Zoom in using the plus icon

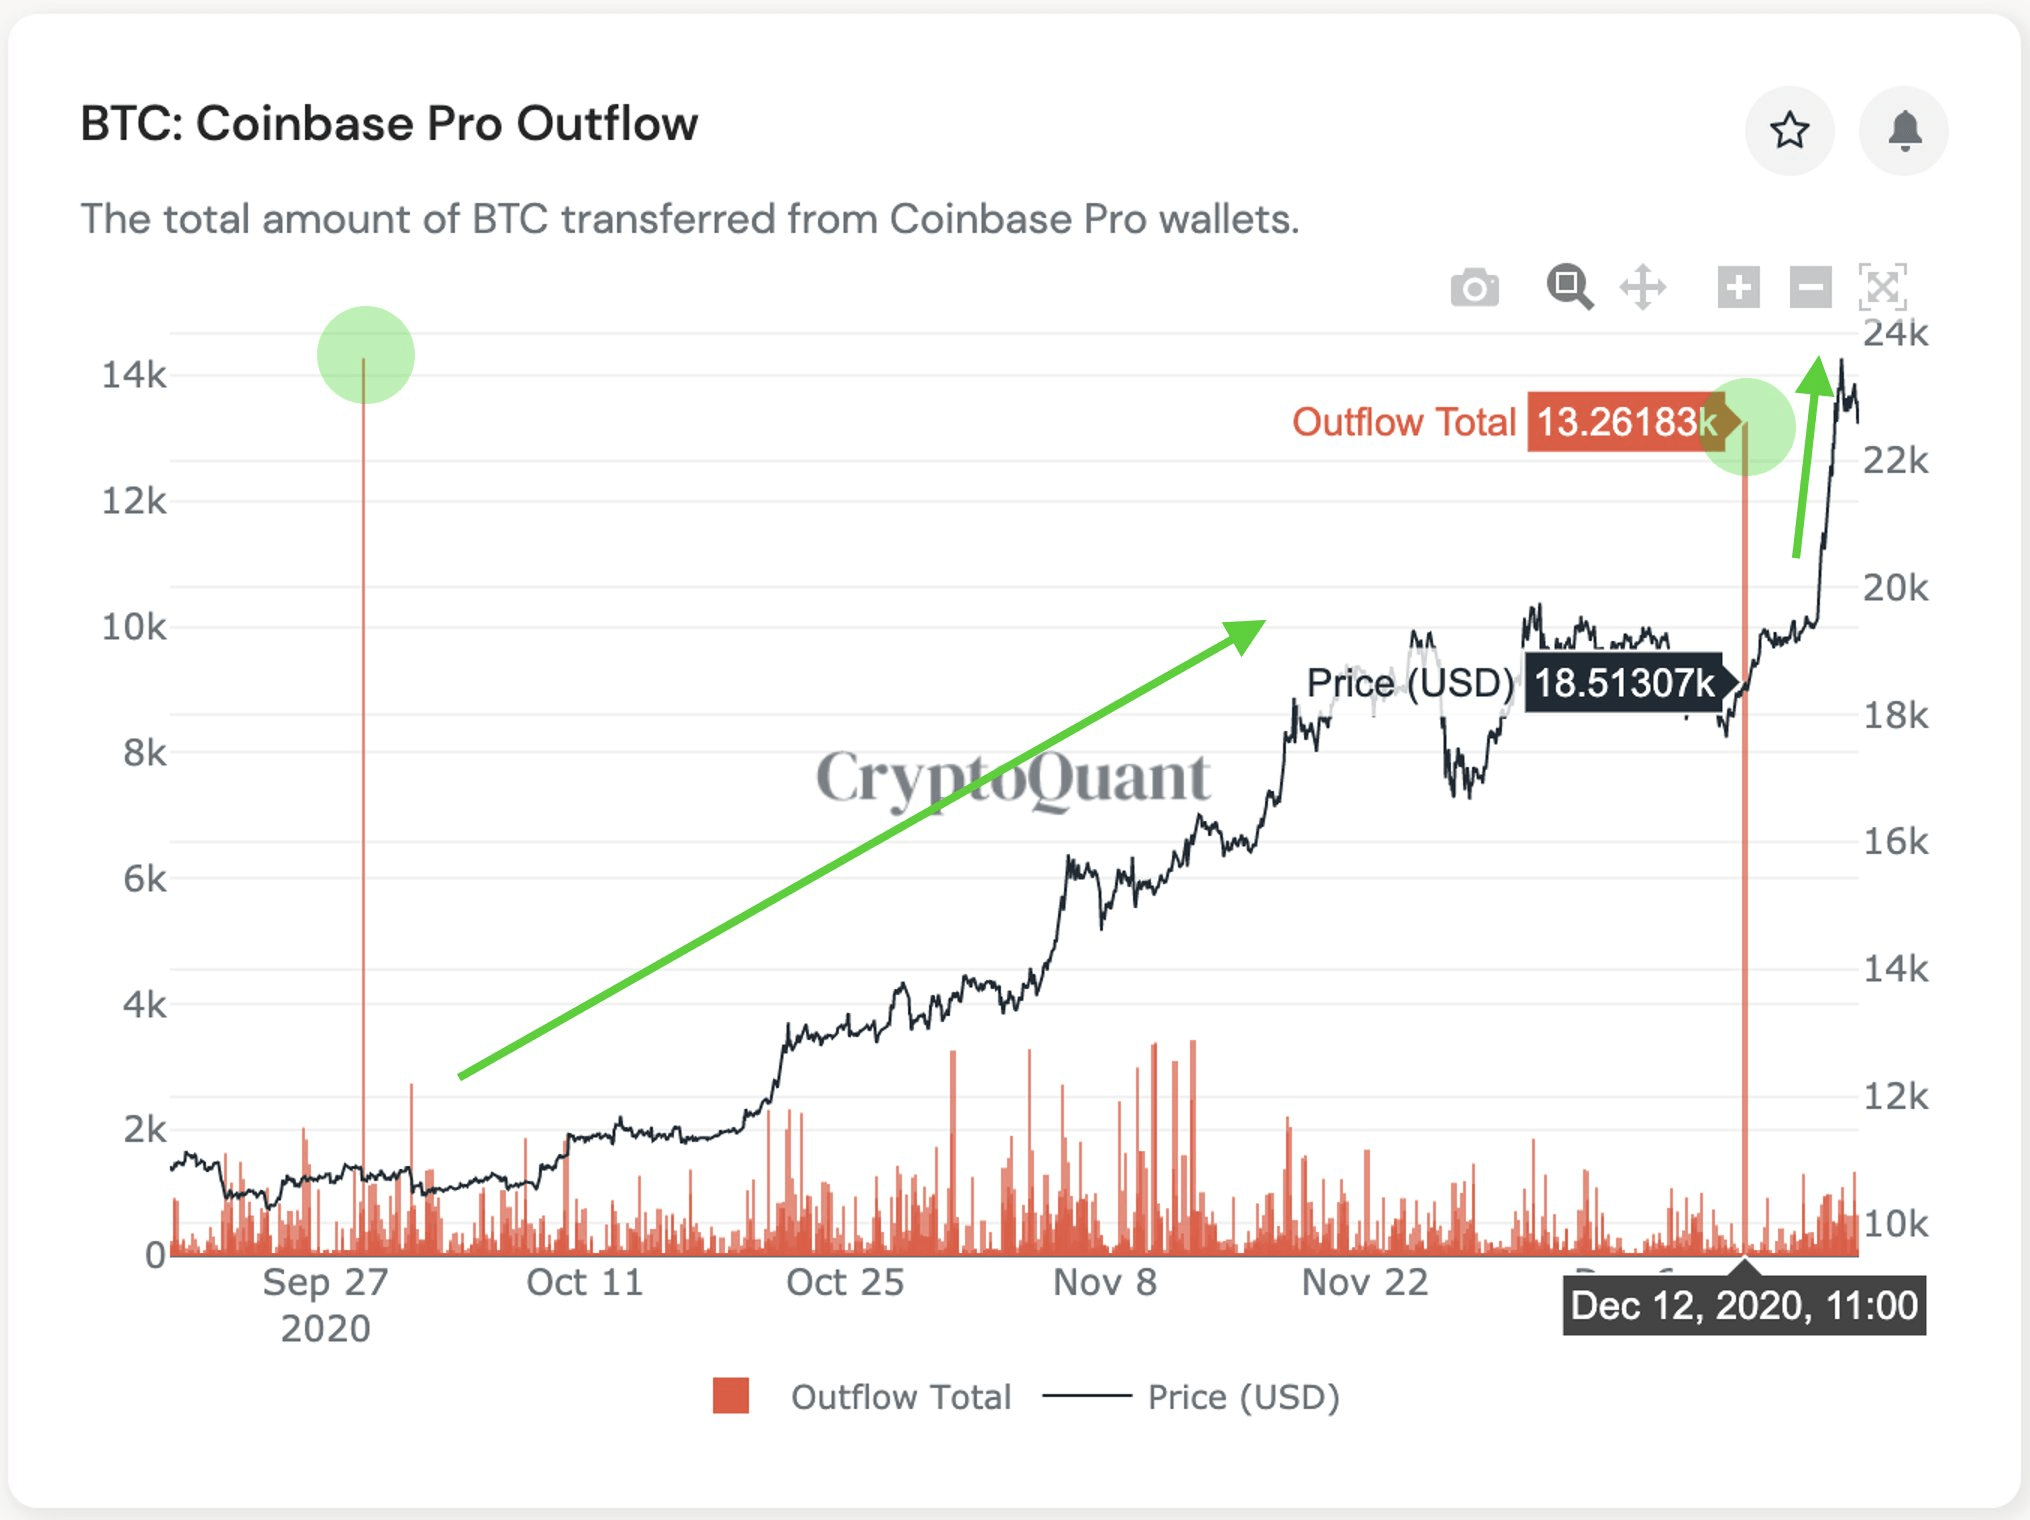pos(1738,287)
